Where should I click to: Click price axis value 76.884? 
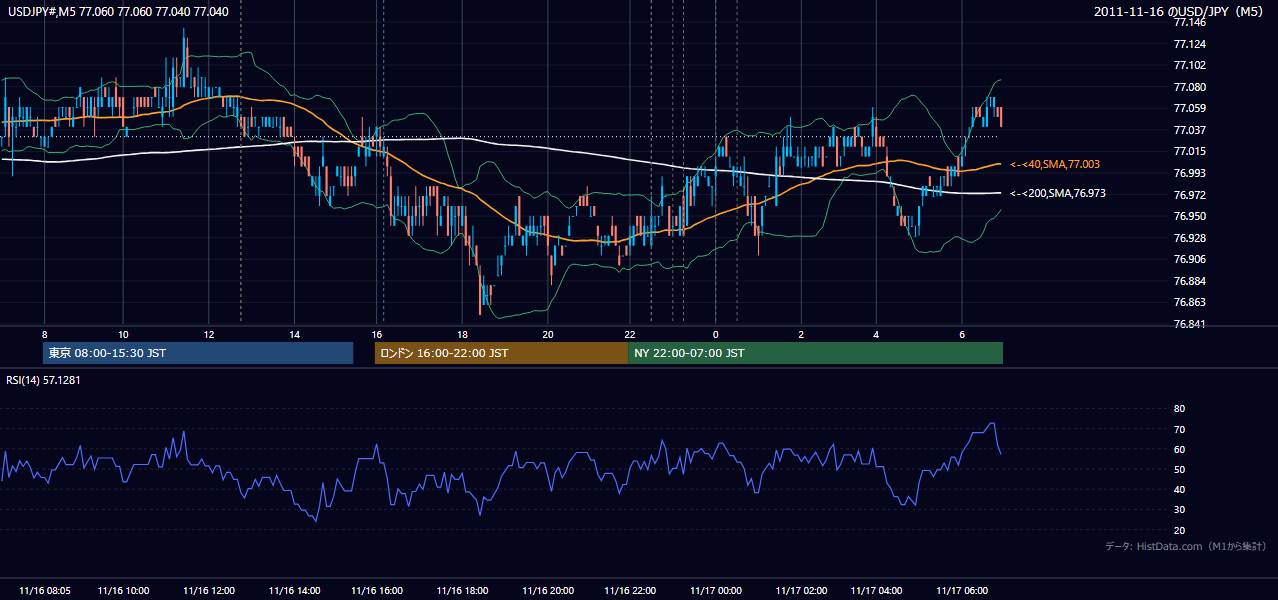pyautogui.click(x=1189, y=281)
